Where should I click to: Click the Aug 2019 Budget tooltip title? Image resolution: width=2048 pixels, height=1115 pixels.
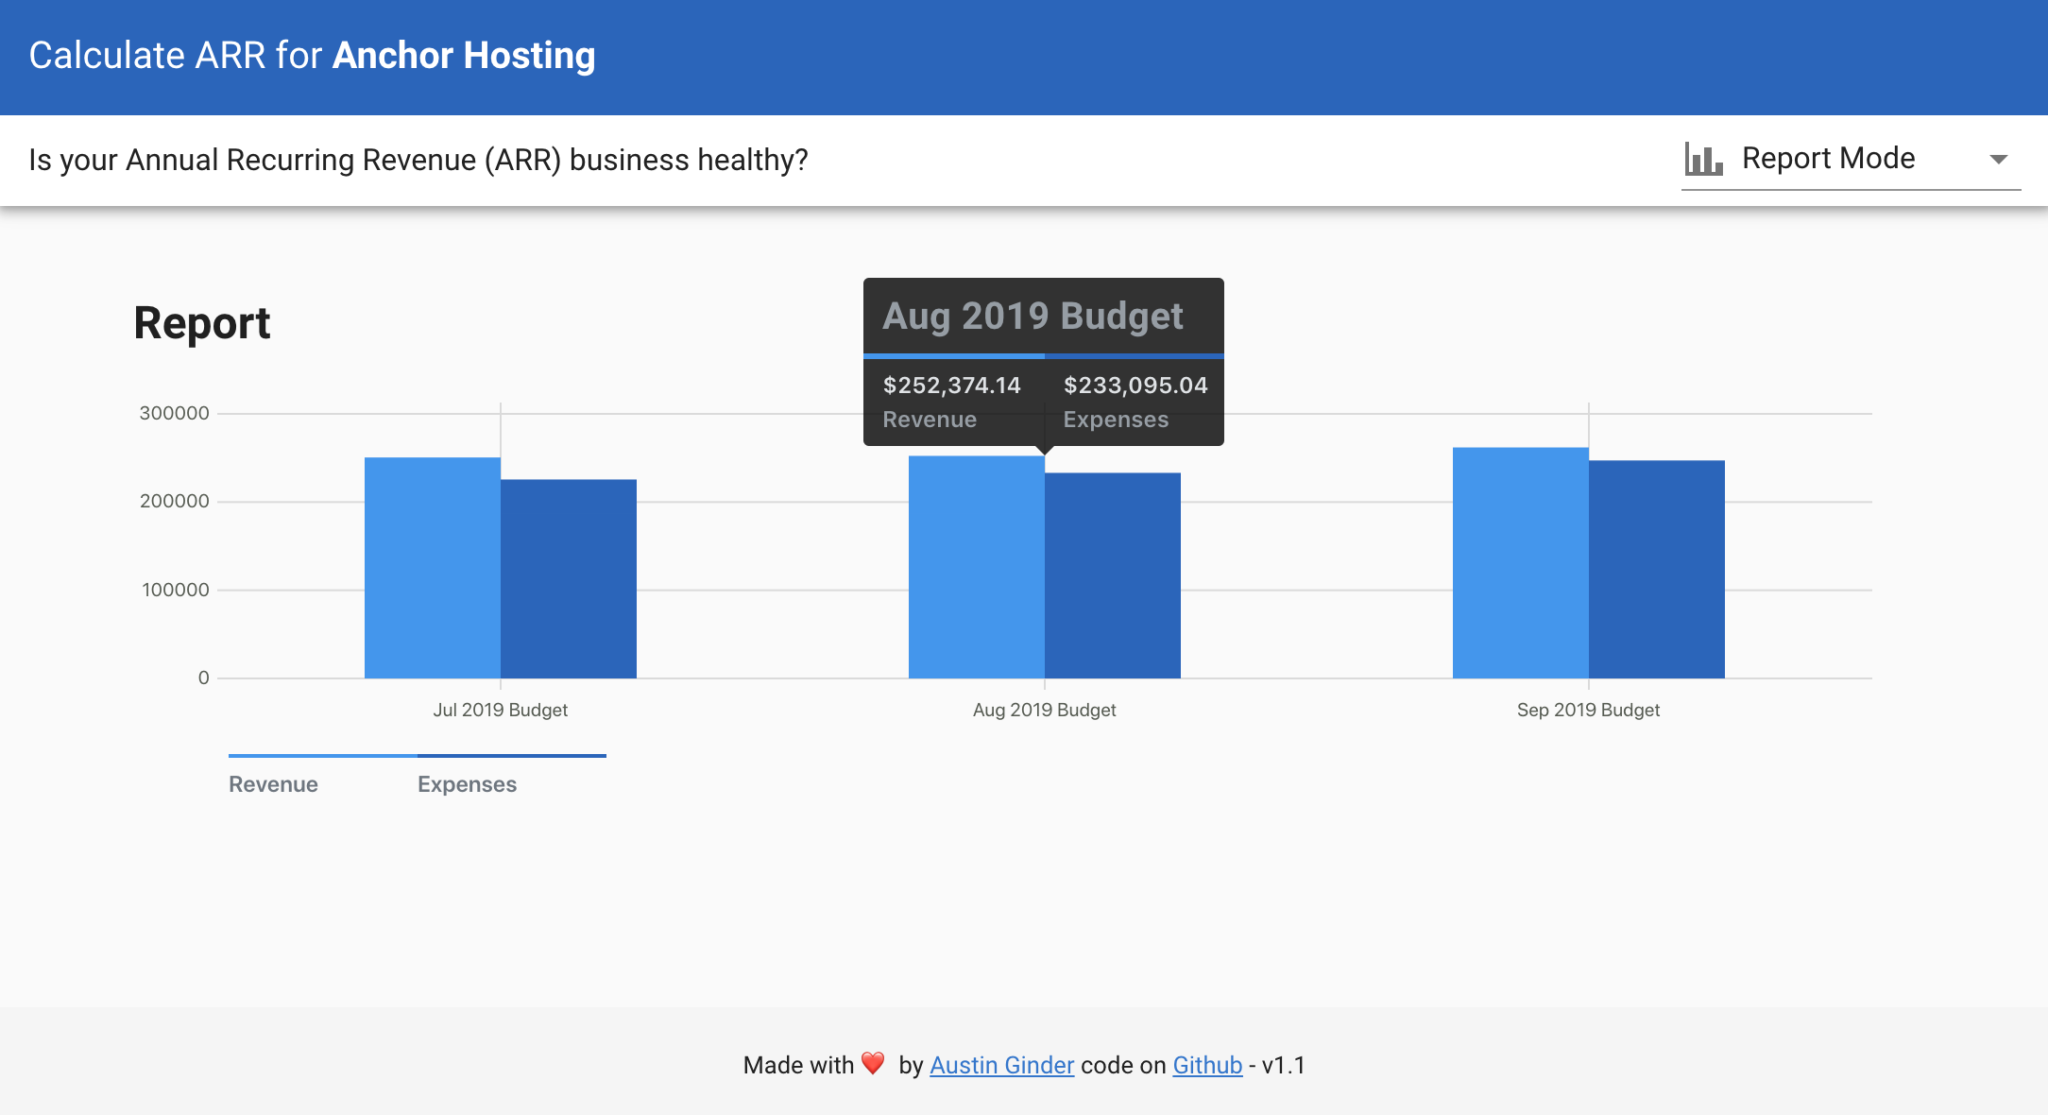pyautogui.click(x=1032, y=316)
